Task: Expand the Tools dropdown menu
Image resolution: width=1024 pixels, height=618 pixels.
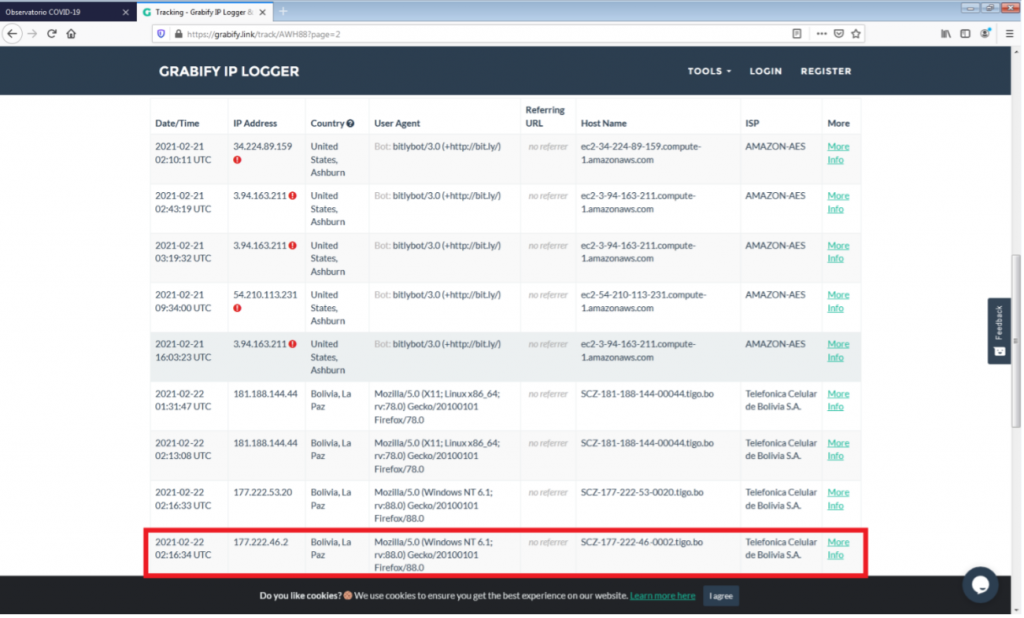Action: pos(709,71)
